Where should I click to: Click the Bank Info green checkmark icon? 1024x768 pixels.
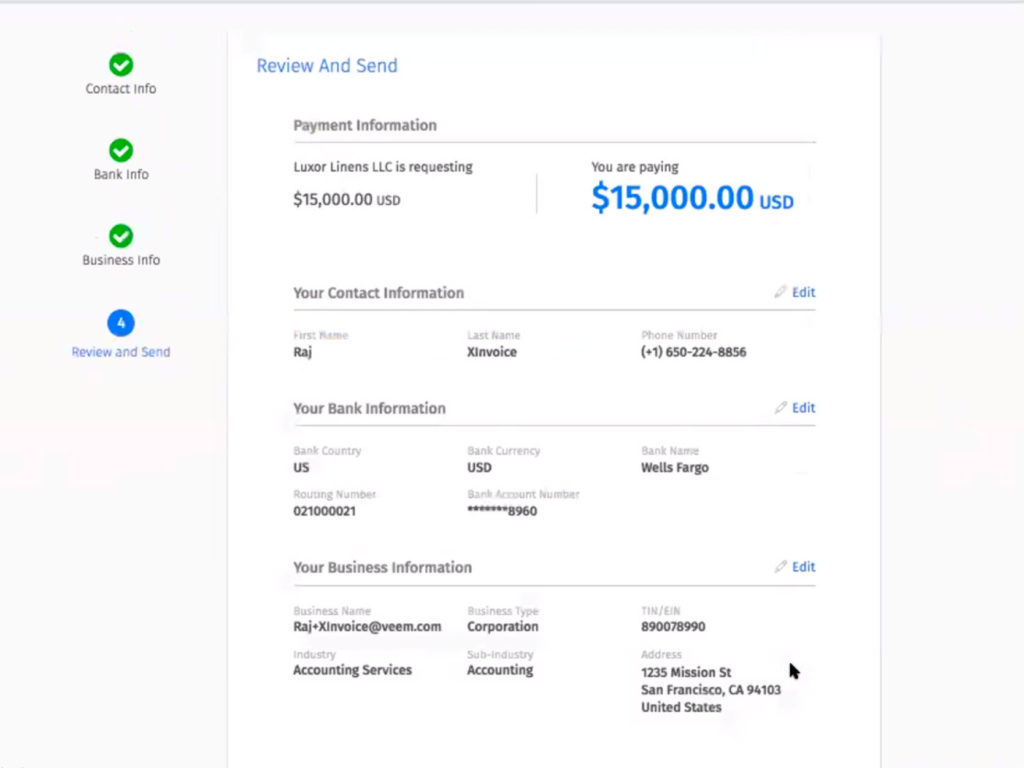[121, 150]
